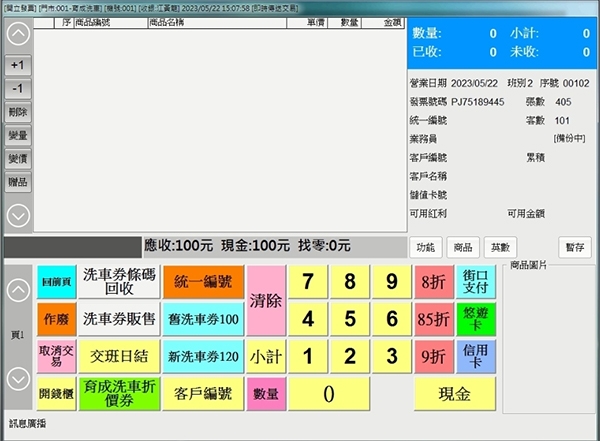The width and height of the screenshot is (600, 441).
Task: Click the 客戶編號 button
Action: [x=203, y=394]
